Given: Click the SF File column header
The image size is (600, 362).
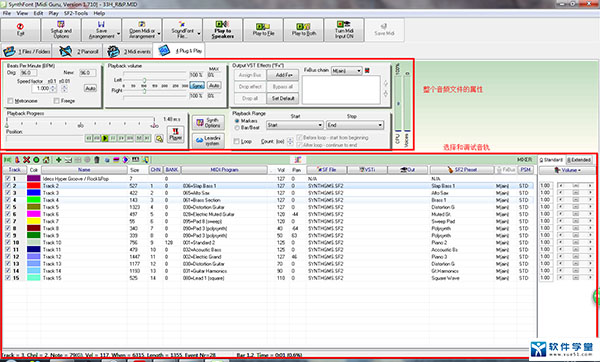Looking at the screenshot, I should point(326,170).
